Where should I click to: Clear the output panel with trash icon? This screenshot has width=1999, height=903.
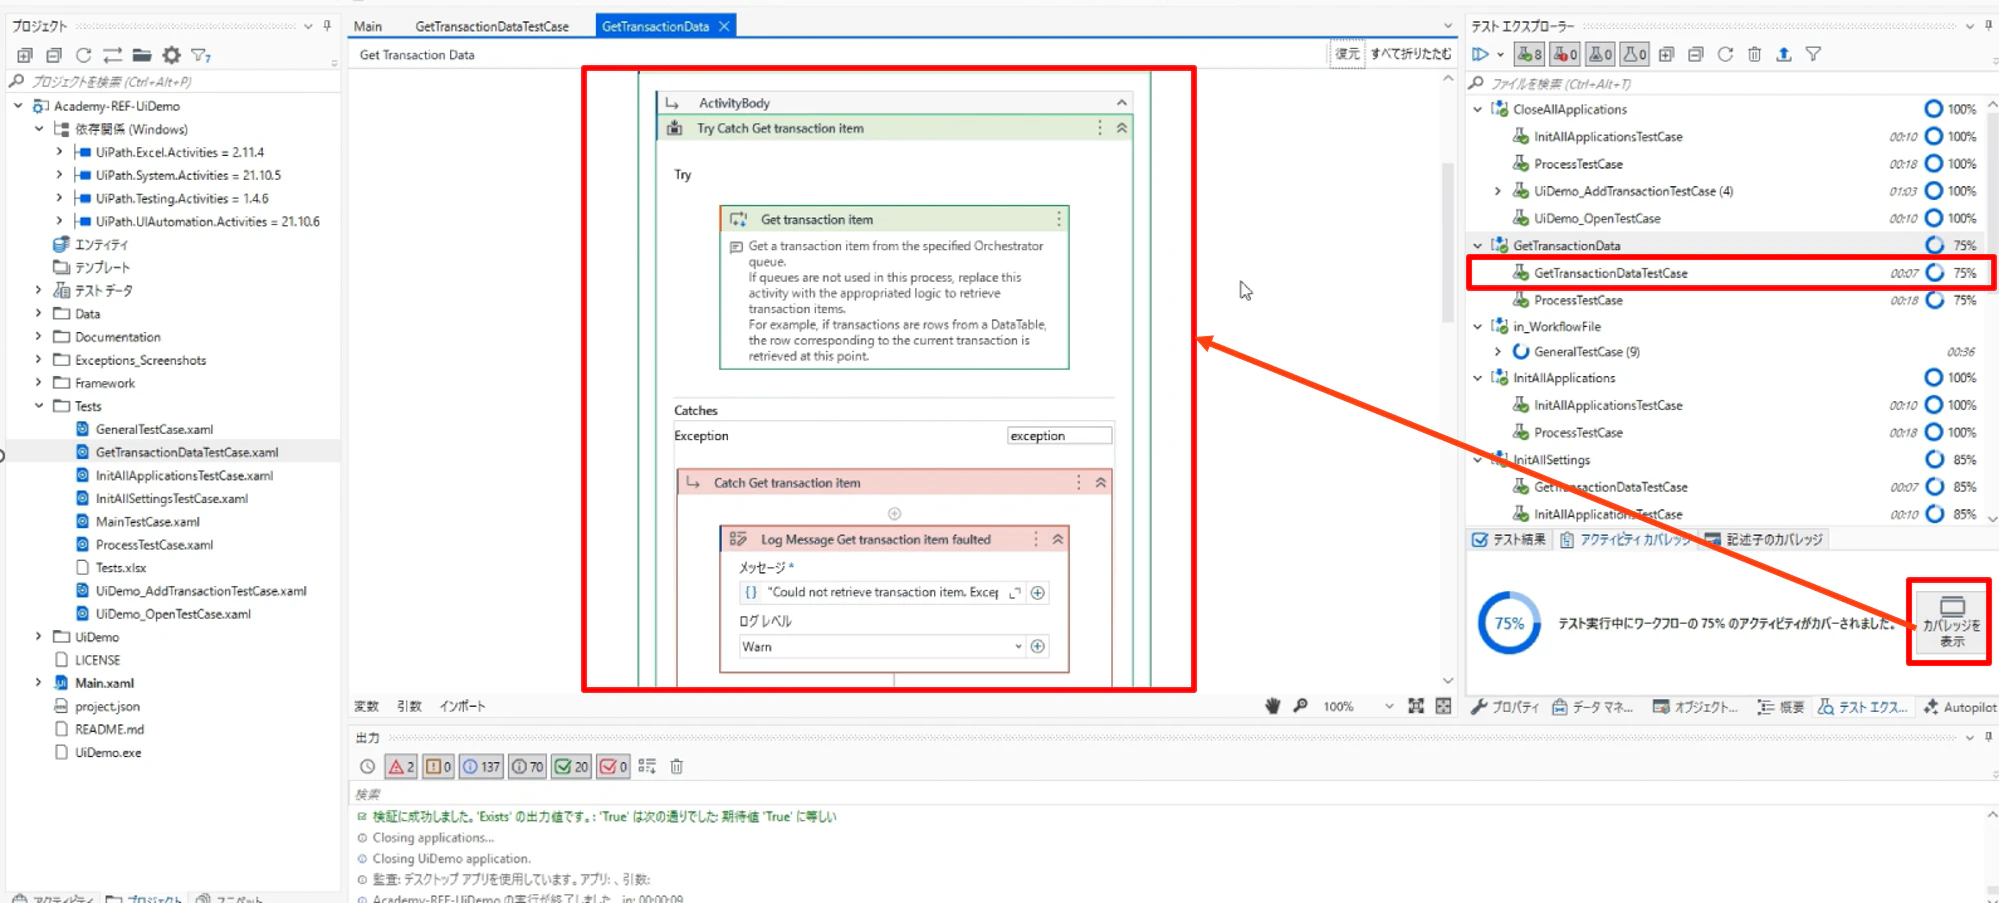(x=676, y=766)
